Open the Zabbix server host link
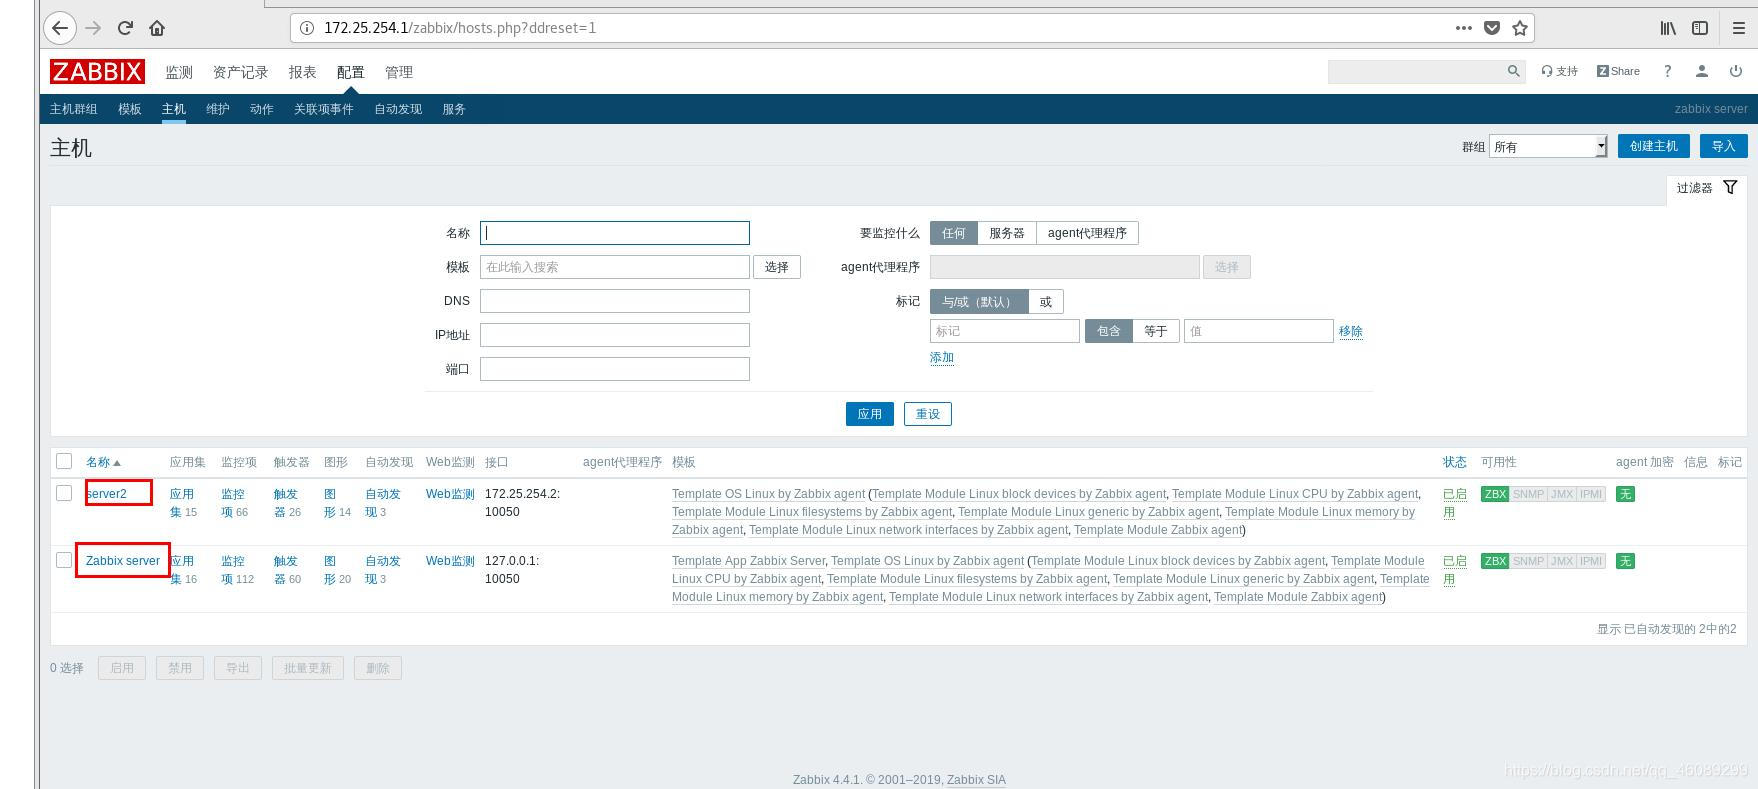1758x789 pixels. click(x=123, y=561)
